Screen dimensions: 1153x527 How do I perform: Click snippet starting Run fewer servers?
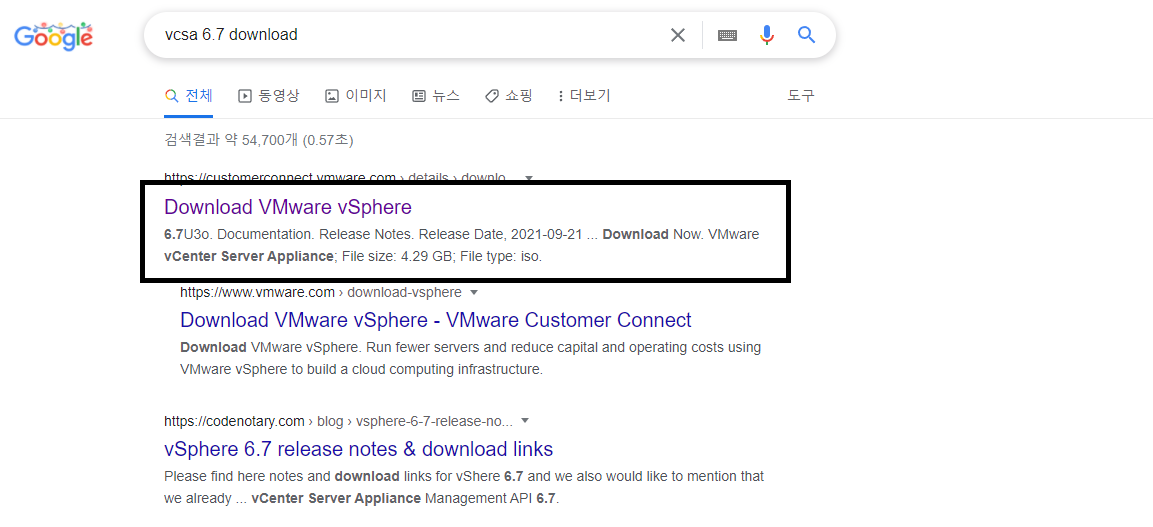[x=471, y=358]
